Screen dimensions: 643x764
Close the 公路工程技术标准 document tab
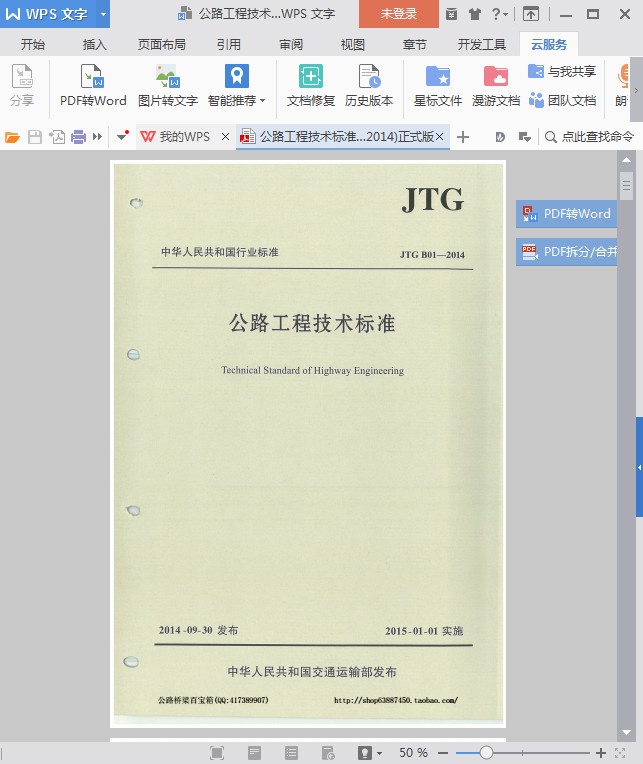(439, 137)
